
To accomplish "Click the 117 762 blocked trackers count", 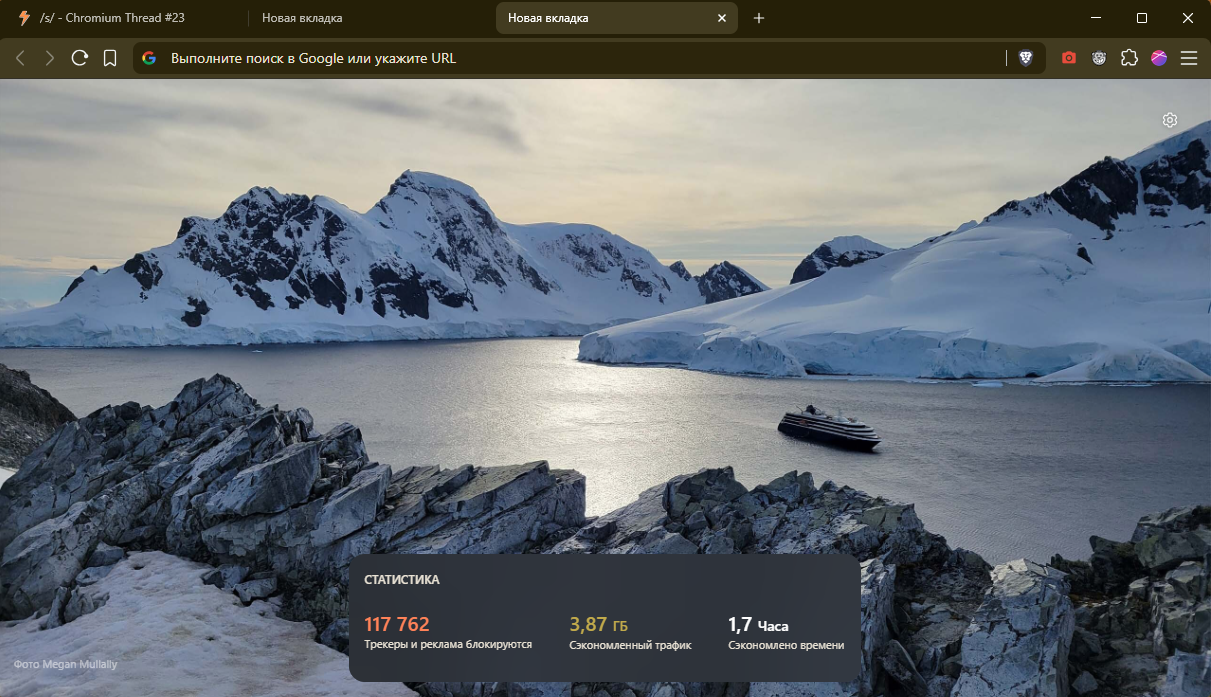I will pyautogui.click(x=397, y=625).
